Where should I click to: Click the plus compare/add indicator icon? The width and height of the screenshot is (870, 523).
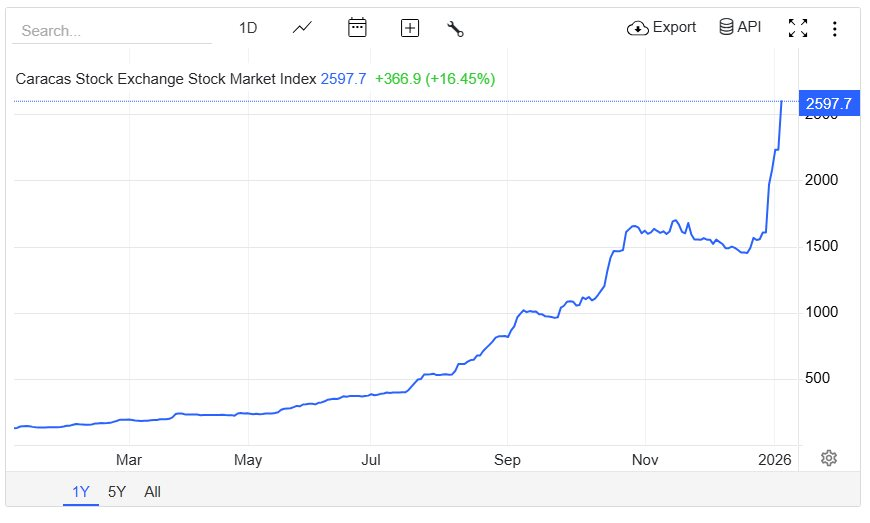coord(409,28)
